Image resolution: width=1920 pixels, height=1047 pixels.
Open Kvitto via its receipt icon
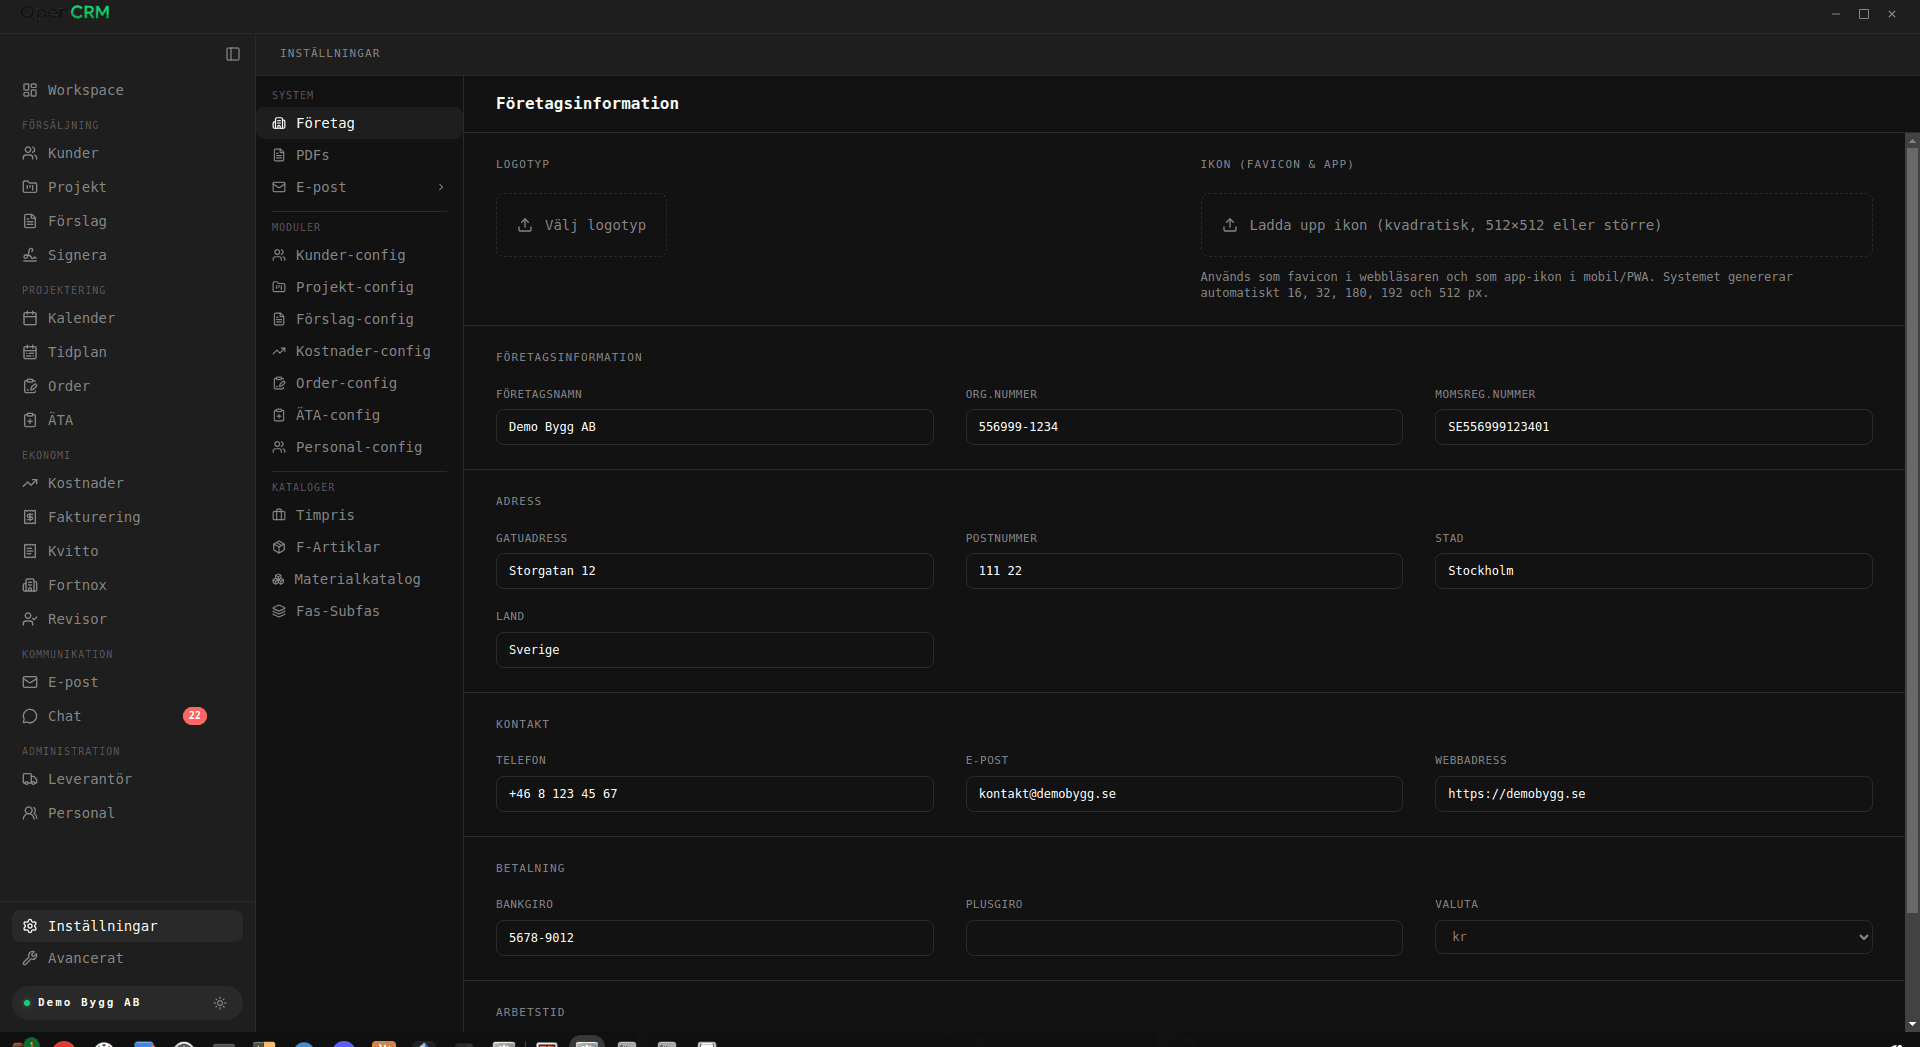30,551
